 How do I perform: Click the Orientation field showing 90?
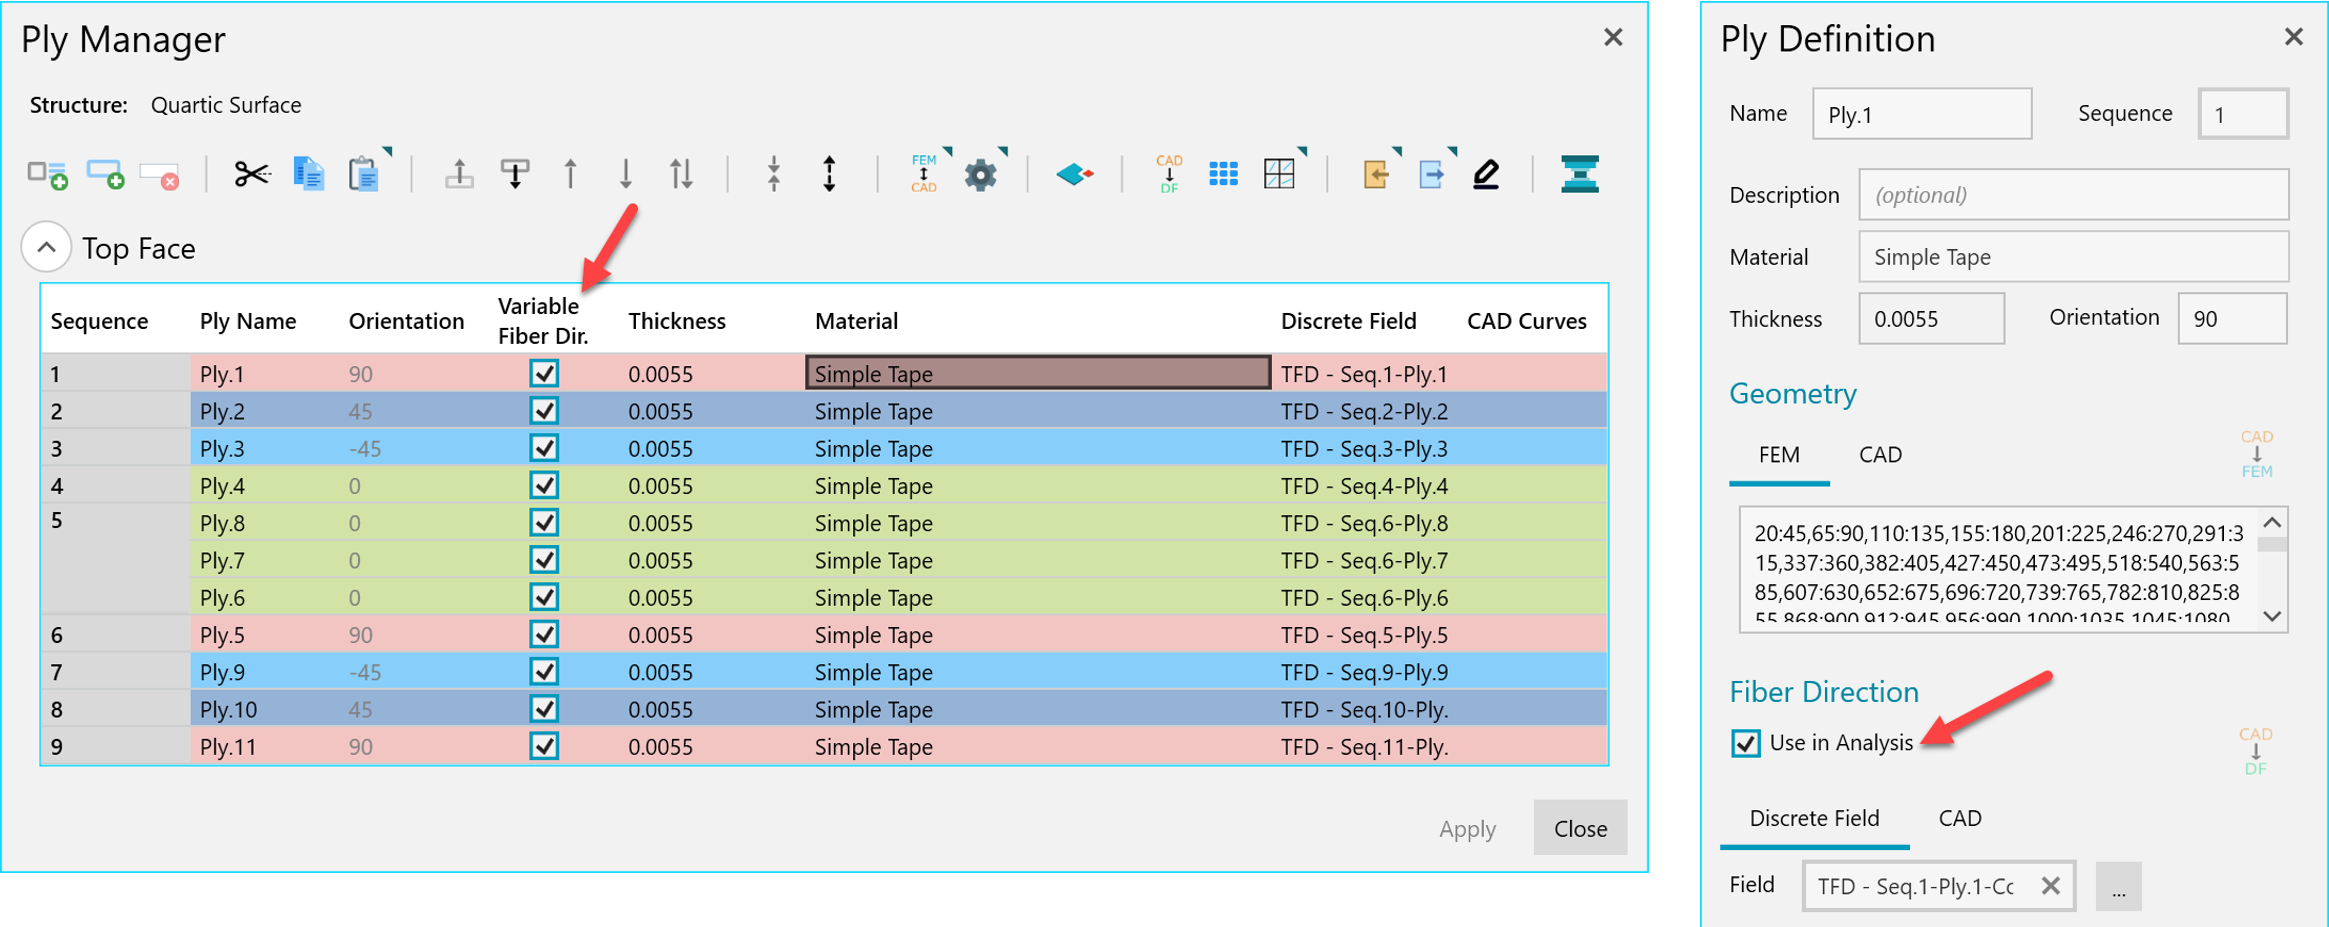(x=2232, y=319)
